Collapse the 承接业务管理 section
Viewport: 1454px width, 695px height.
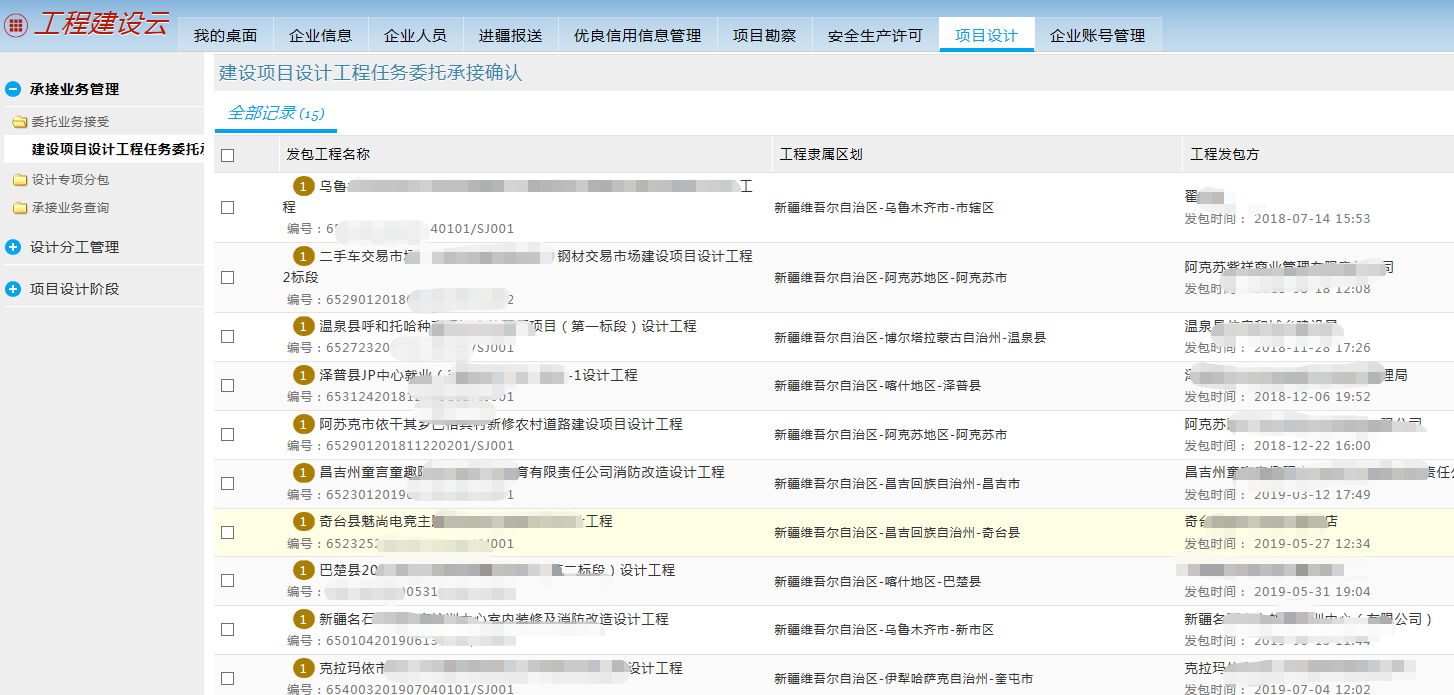(x=13, y=89)
